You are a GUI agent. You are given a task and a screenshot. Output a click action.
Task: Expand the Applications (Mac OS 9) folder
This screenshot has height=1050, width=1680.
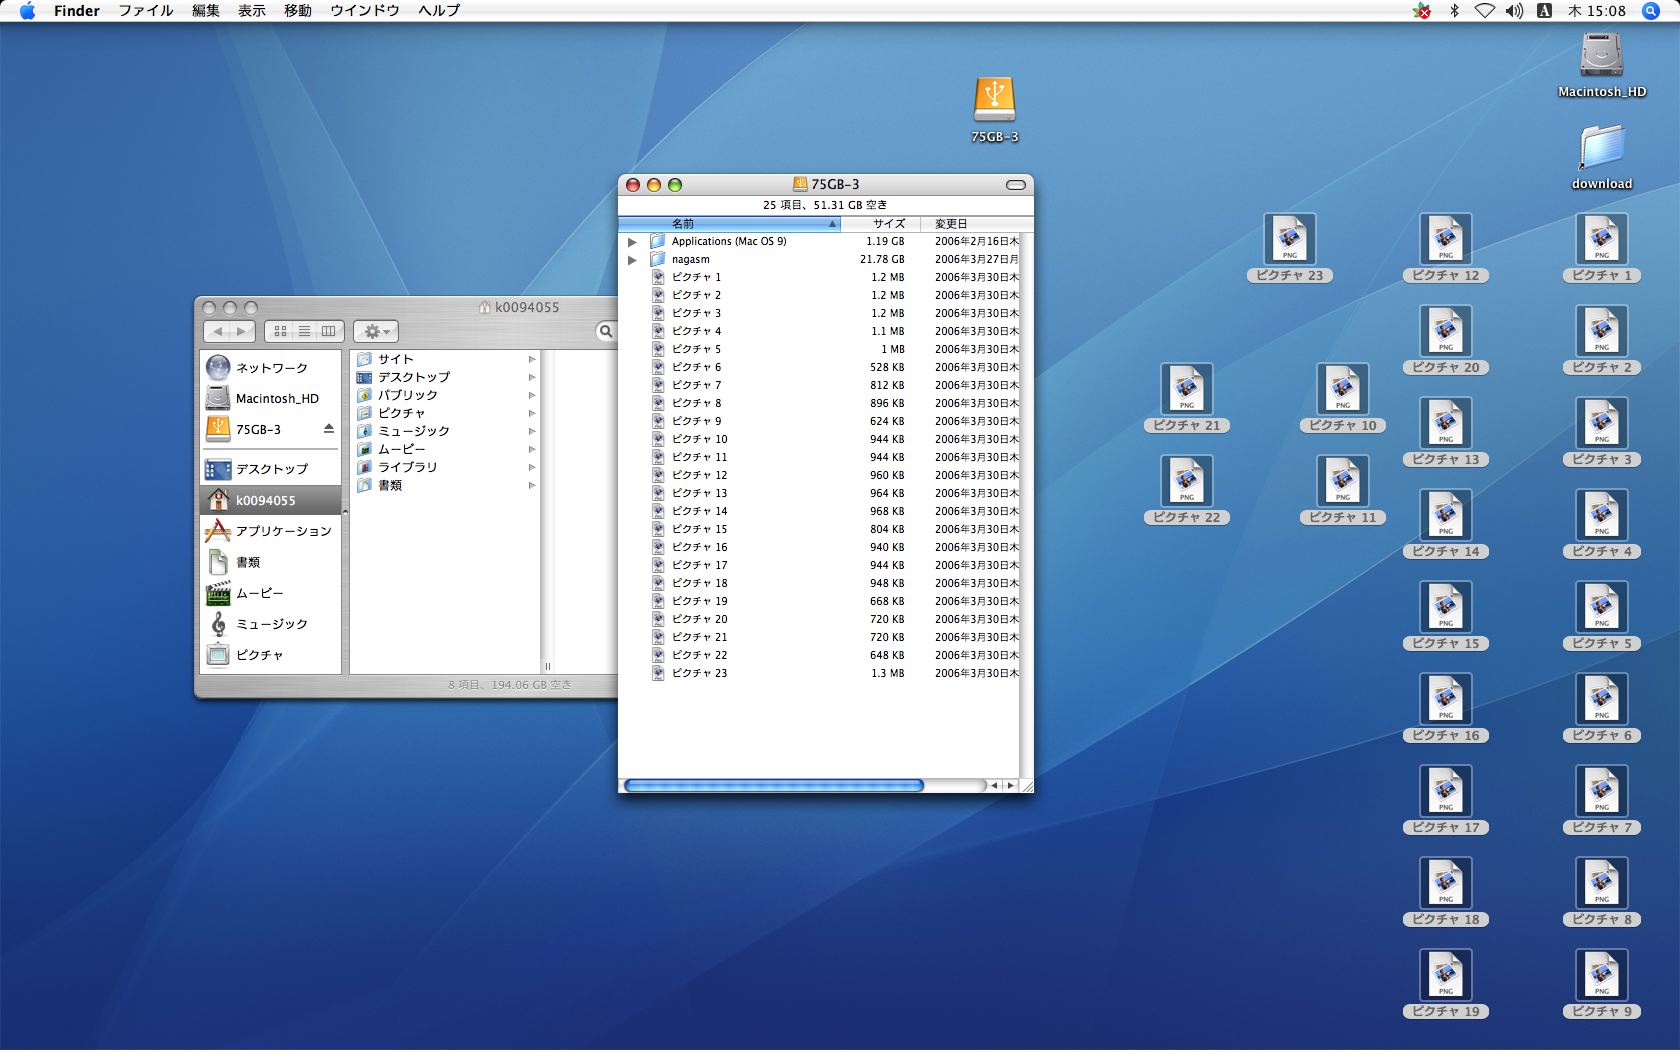[632, 242]
